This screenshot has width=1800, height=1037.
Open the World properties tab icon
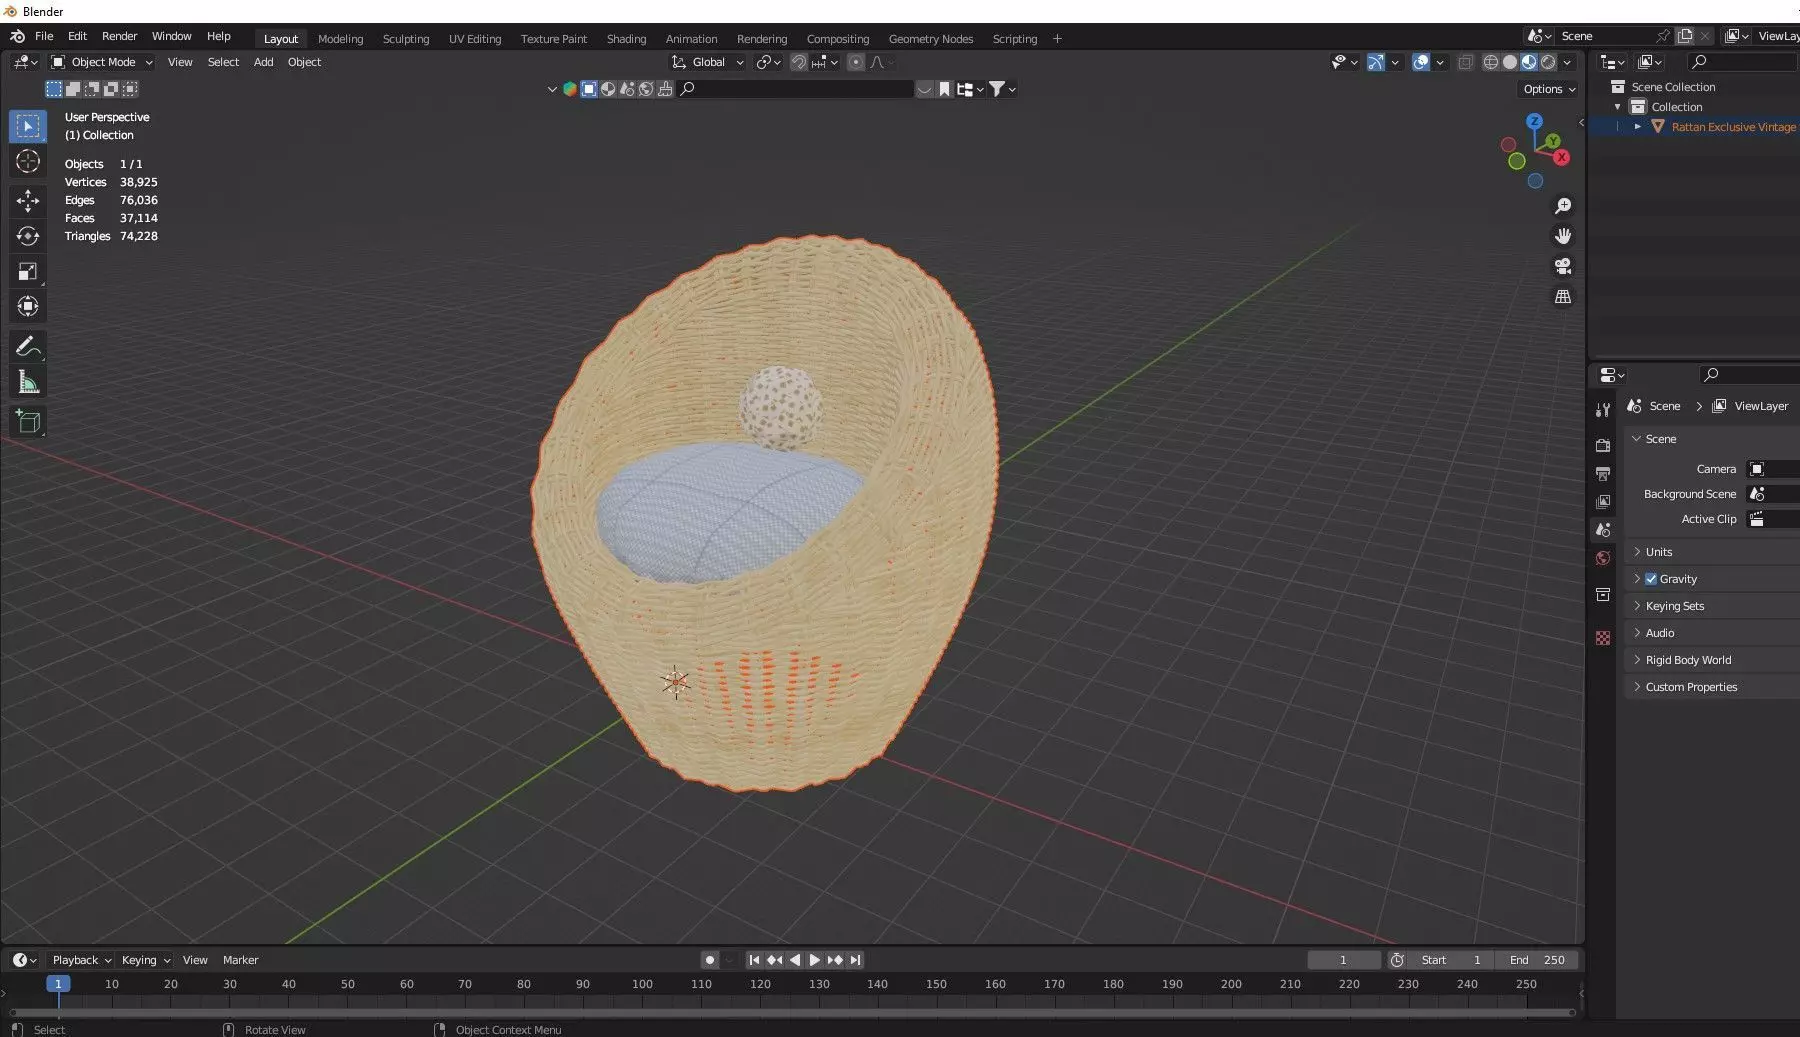point(1603,558)
